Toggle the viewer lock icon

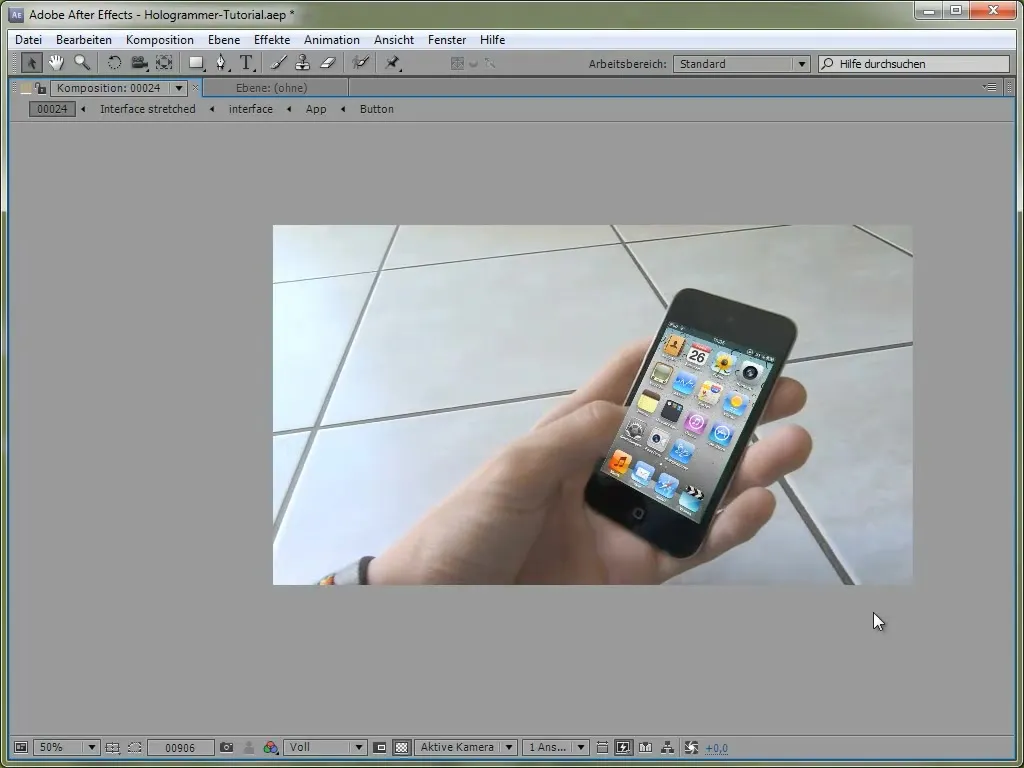(x=40, y=88)
